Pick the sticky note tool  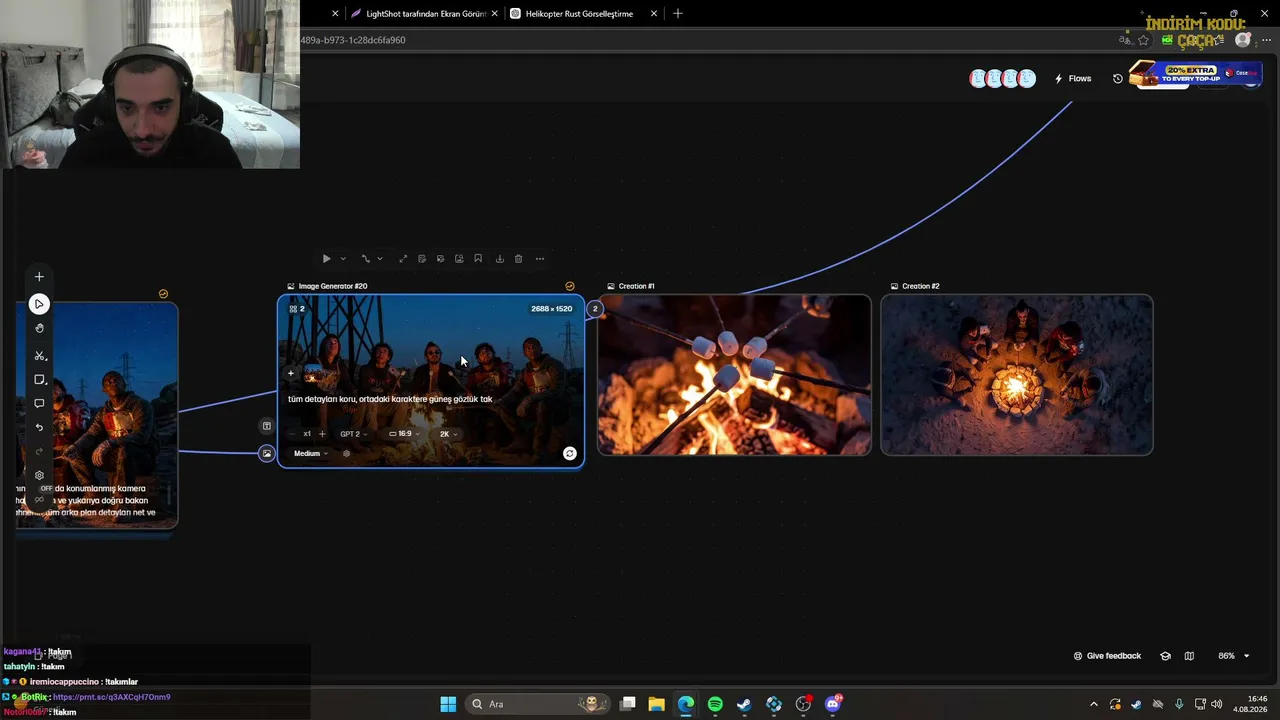(39, 380)
